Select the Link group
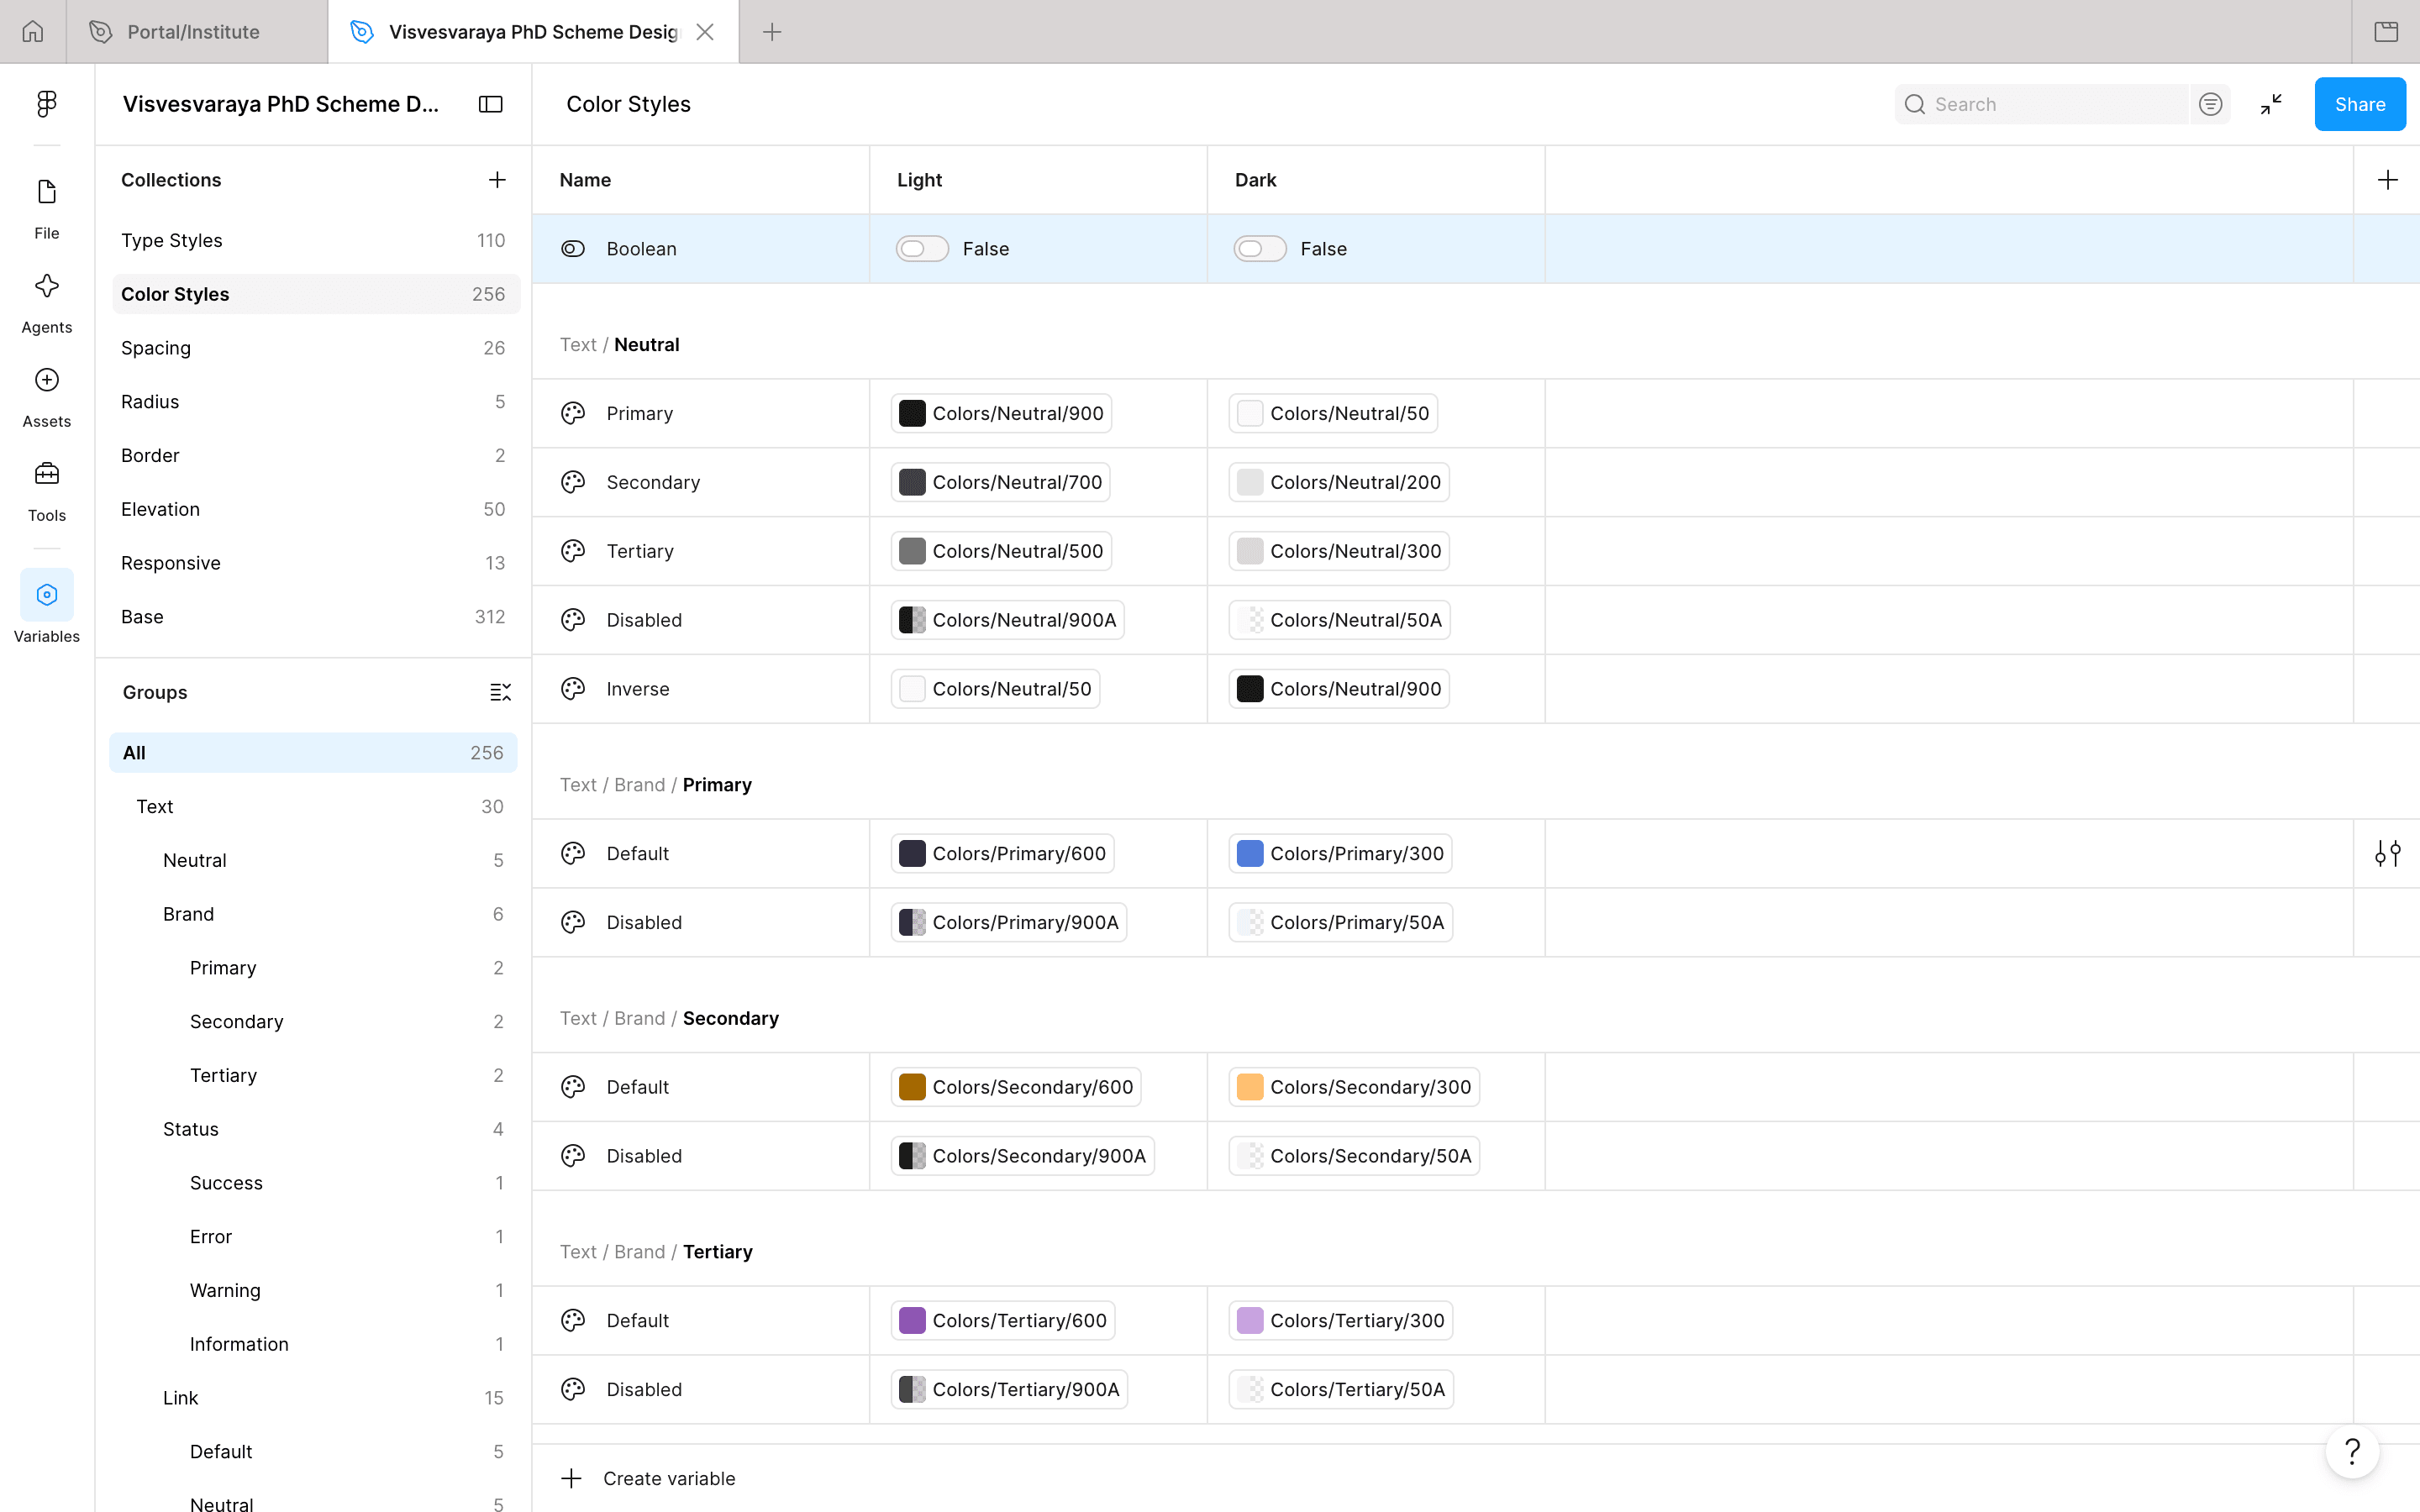2420x1512 pixels. tap(313, 1398)
